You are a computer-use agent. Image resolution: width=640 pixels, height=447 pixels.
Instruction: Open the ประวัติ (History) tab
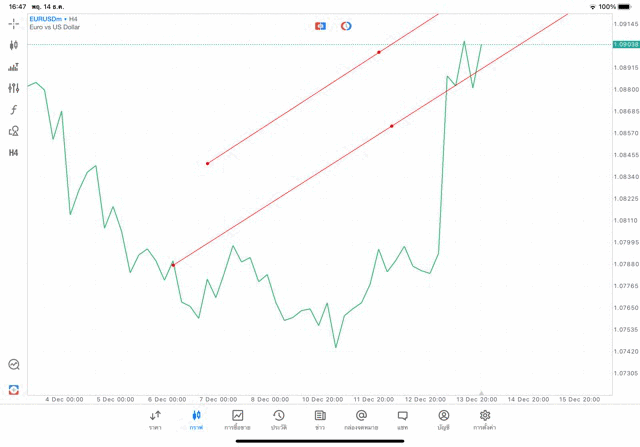tap(279, 420)
